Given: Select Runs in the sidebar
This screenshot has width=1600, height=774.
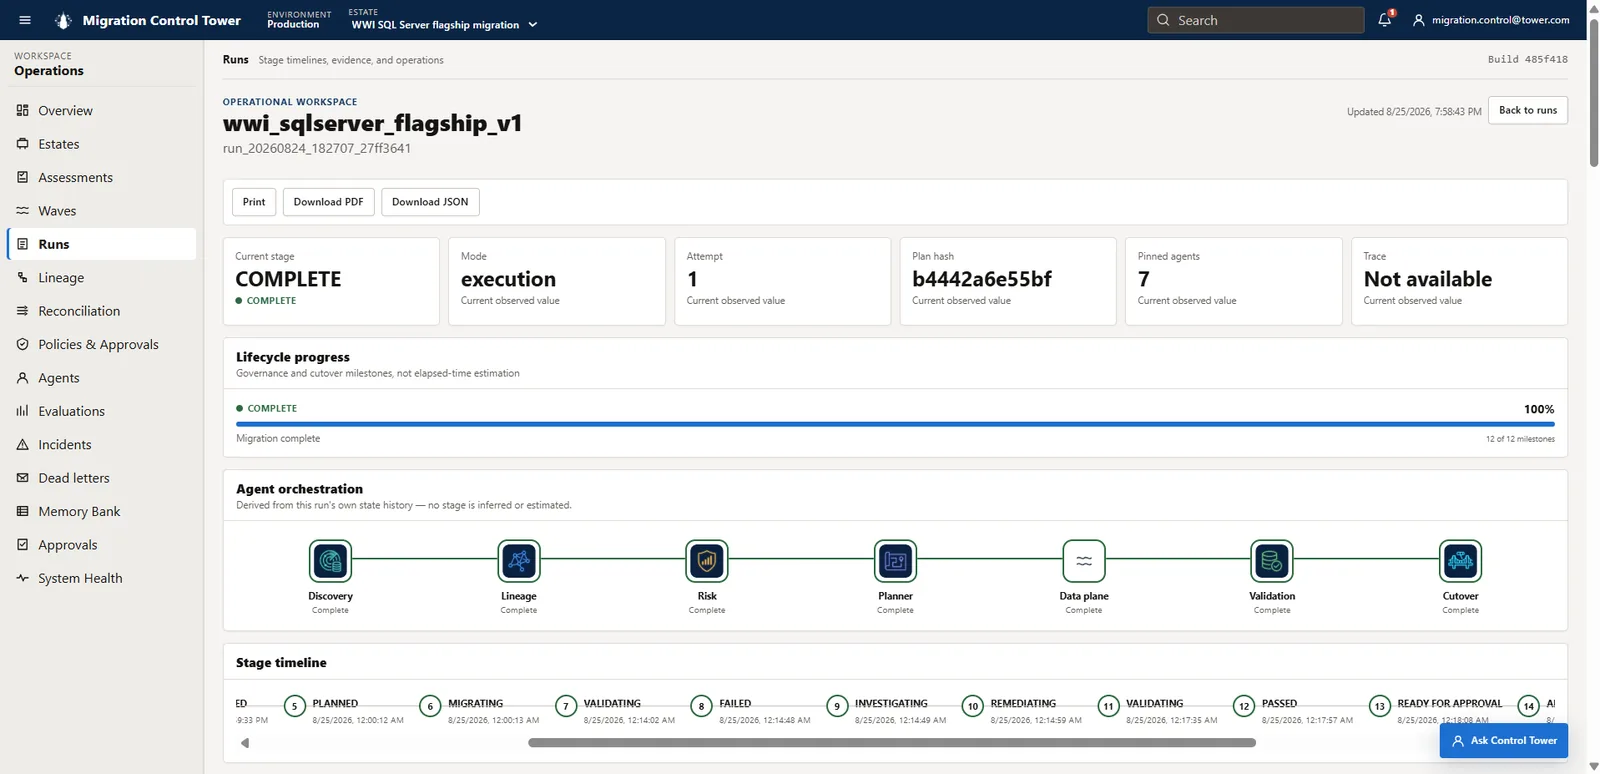Looking at the screenshot, I should click(x=100, y=244).
